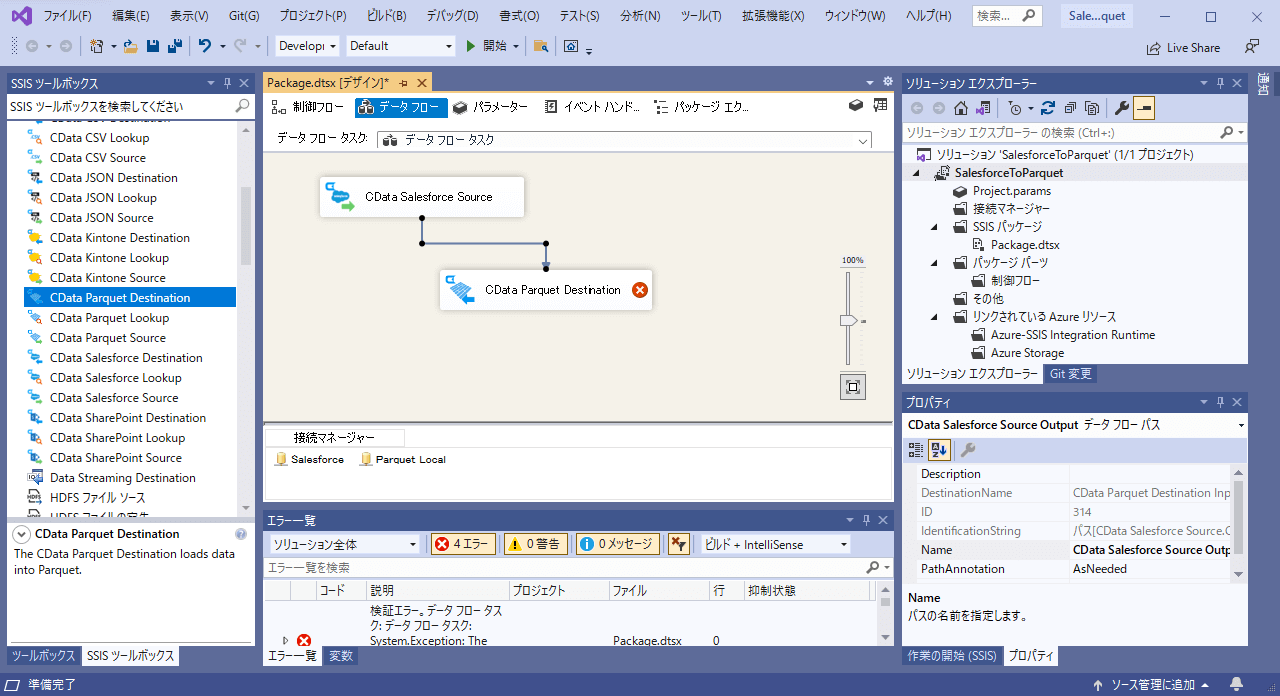This screenshot has height=696, width=1280.
Task: Switch to パラメーター tab
Action: pyautogui.click(x=489, y=106)
